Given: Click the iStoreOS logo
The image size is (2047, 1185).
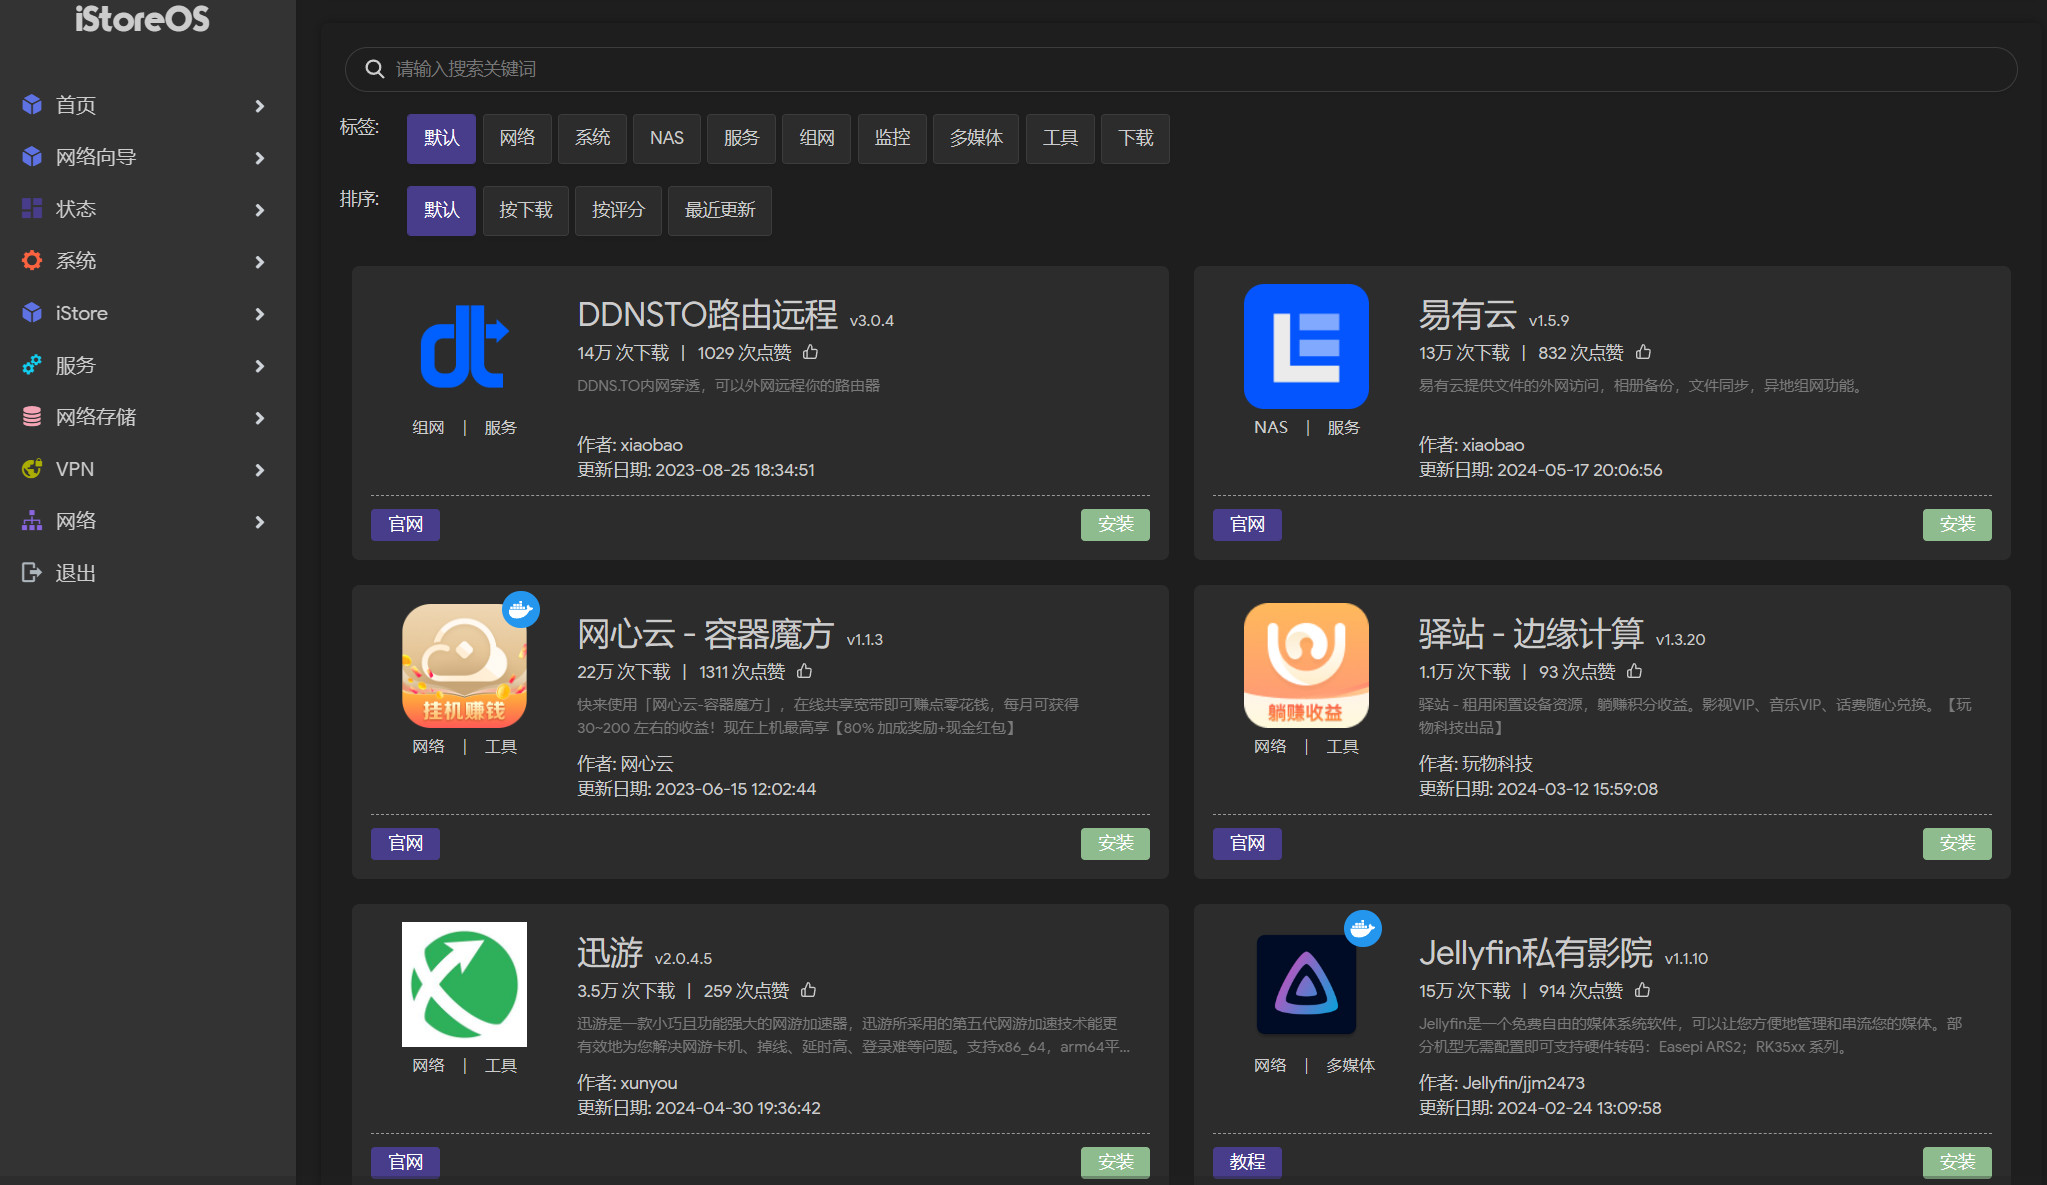Looking at the screenshot, I should (142, 19).
